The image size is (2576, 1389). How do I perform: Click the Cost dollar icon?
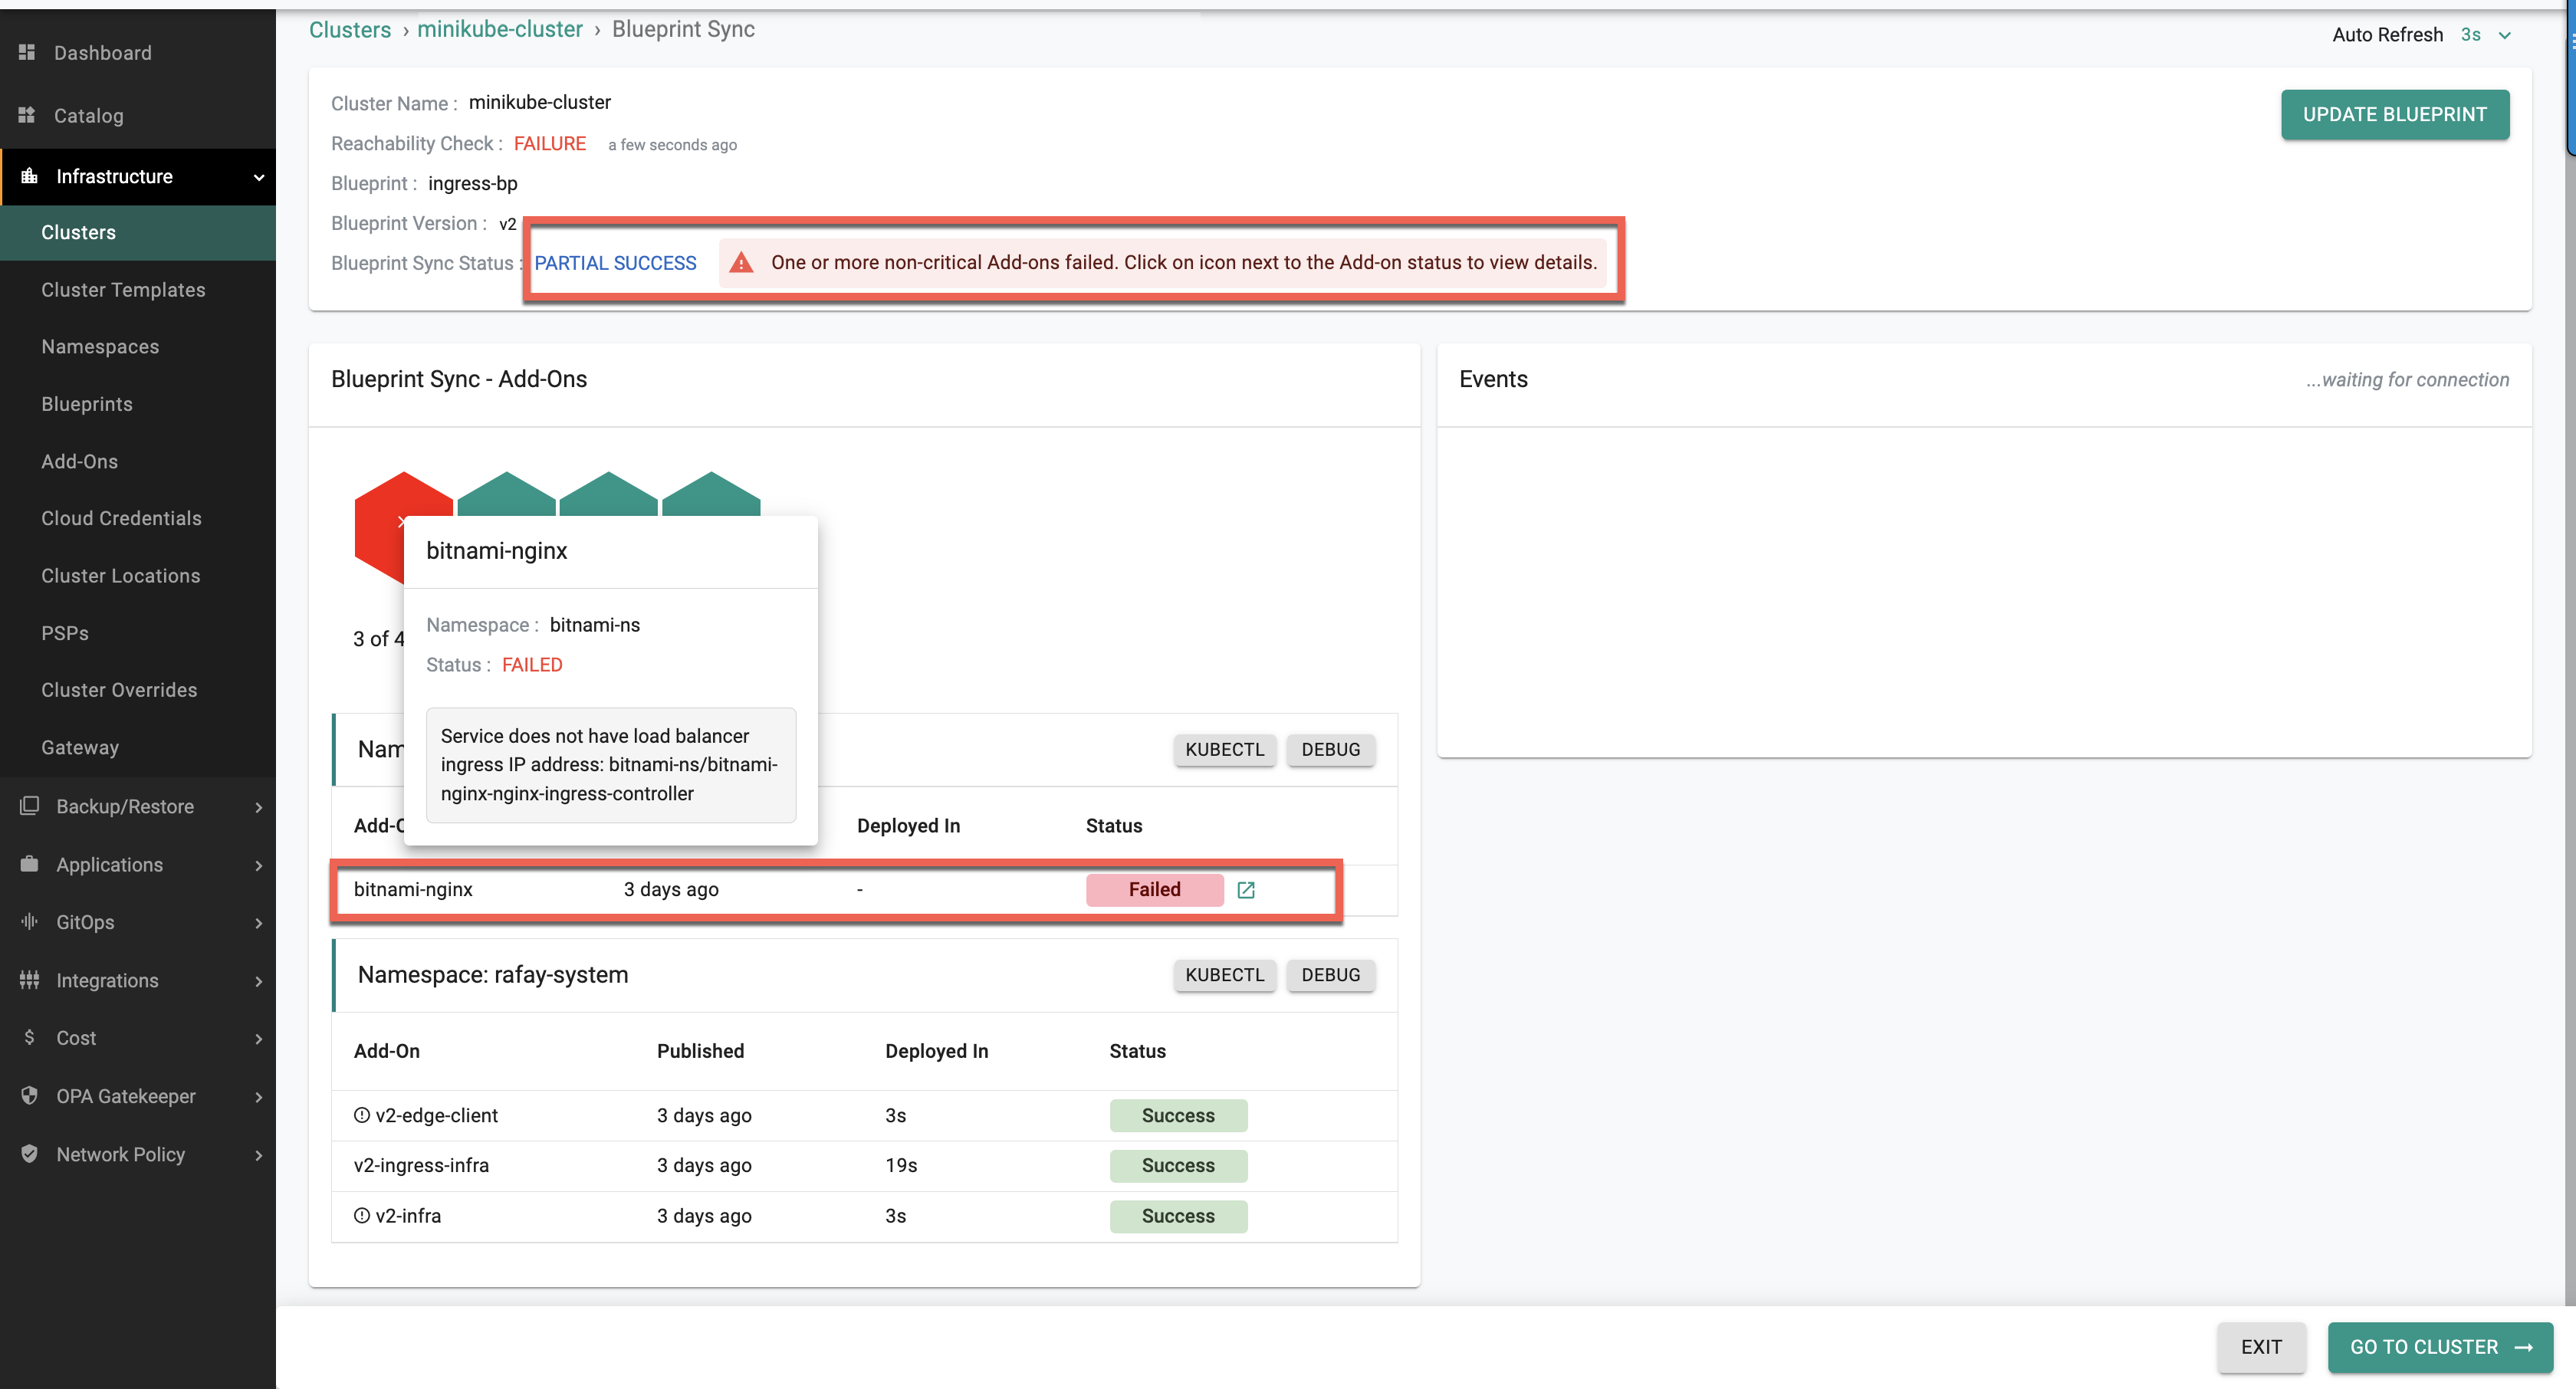click(x=29, y=1037)
